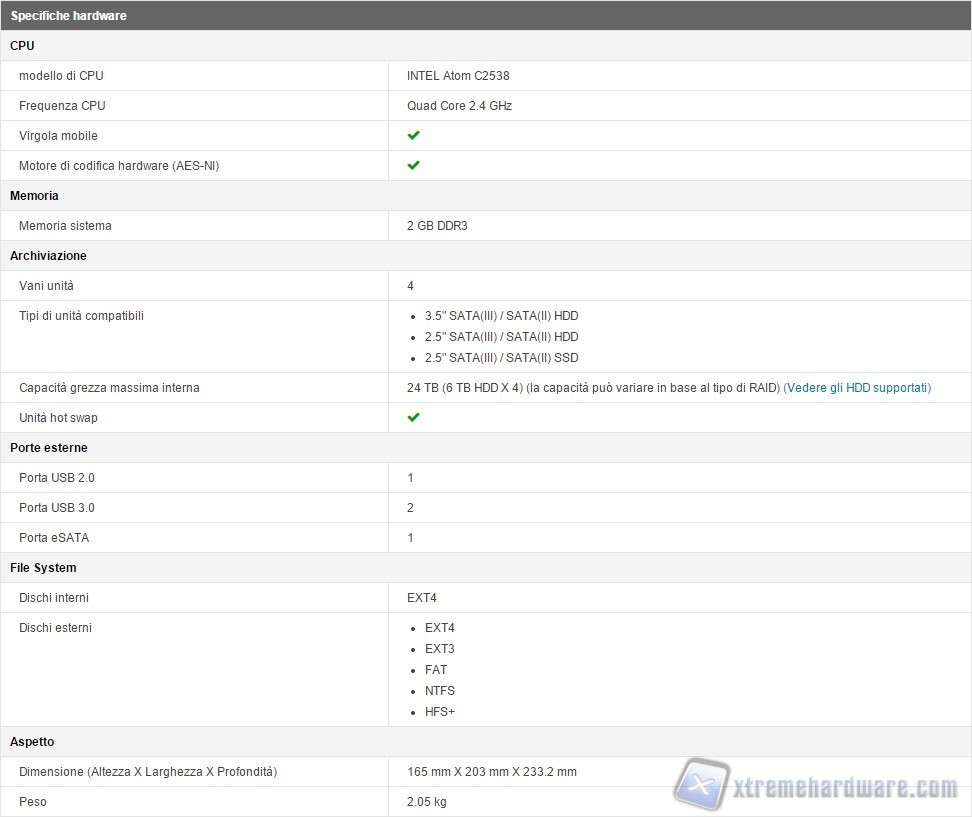Click the Unità hot swap checkmark
Viewport: 972px width, 817px height.
[413, 417]
